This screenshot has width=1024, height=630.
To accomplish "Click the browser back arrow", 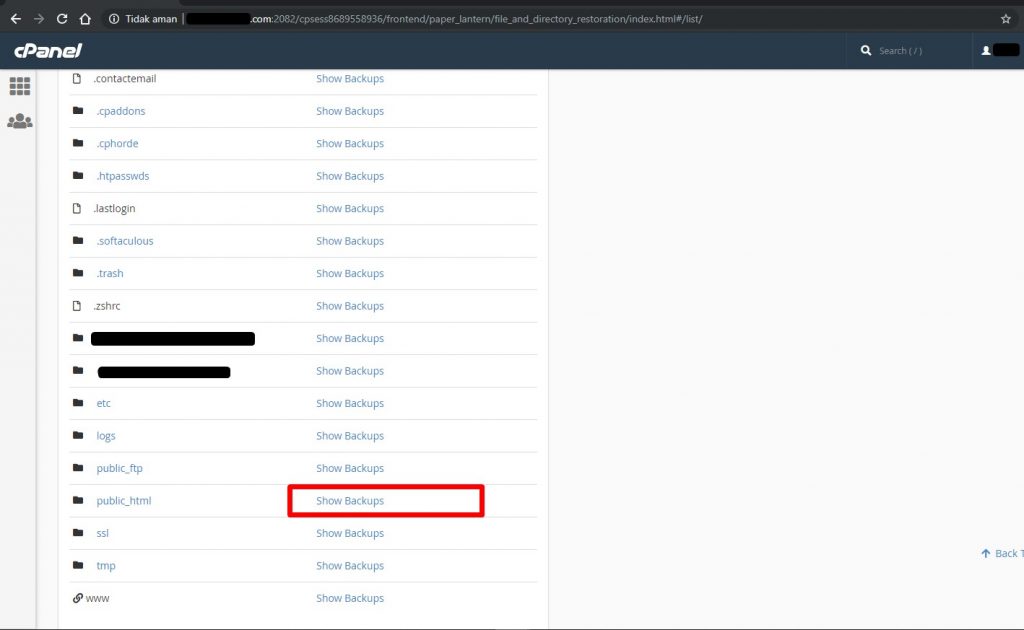I will coord(15,19).
